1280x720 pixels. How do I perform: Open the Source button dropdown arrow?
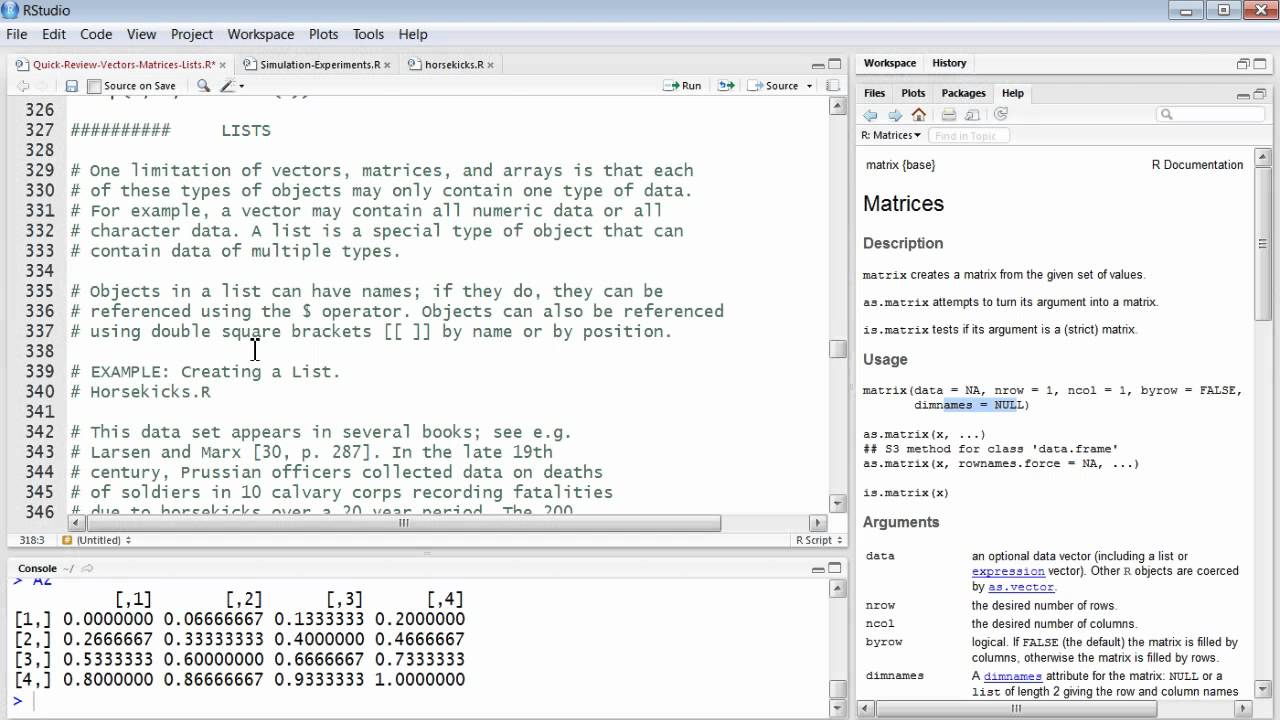[x=810, y=86]
